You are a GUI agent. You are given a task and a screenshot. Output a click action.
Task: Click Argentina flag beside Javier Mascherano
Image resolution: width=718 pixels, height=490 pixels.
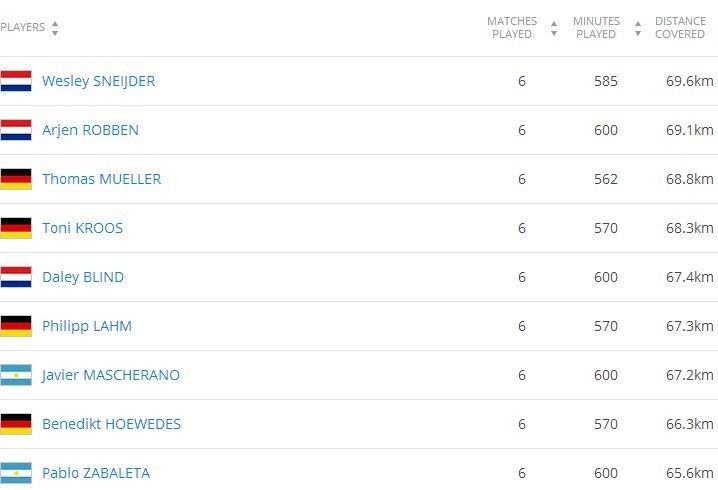coord(16,375)
